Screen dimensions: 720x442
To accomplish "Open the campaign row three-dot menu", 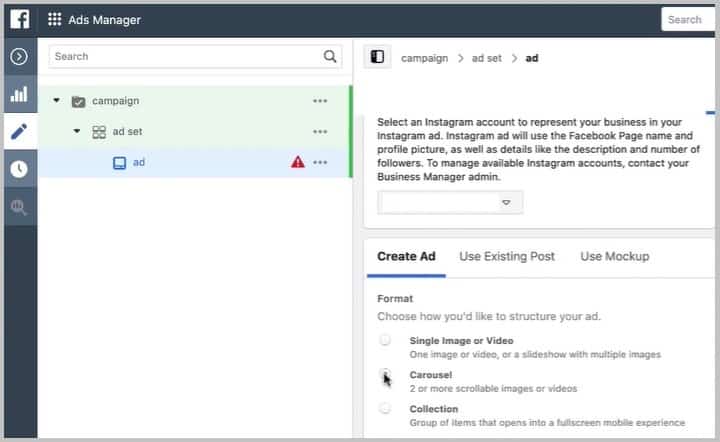I will [320, 101].
